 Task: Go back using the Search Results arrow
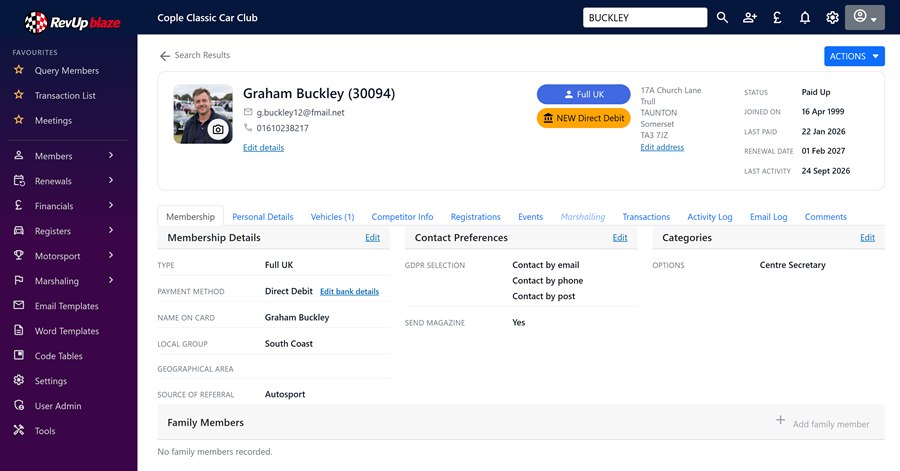(165, 56)
